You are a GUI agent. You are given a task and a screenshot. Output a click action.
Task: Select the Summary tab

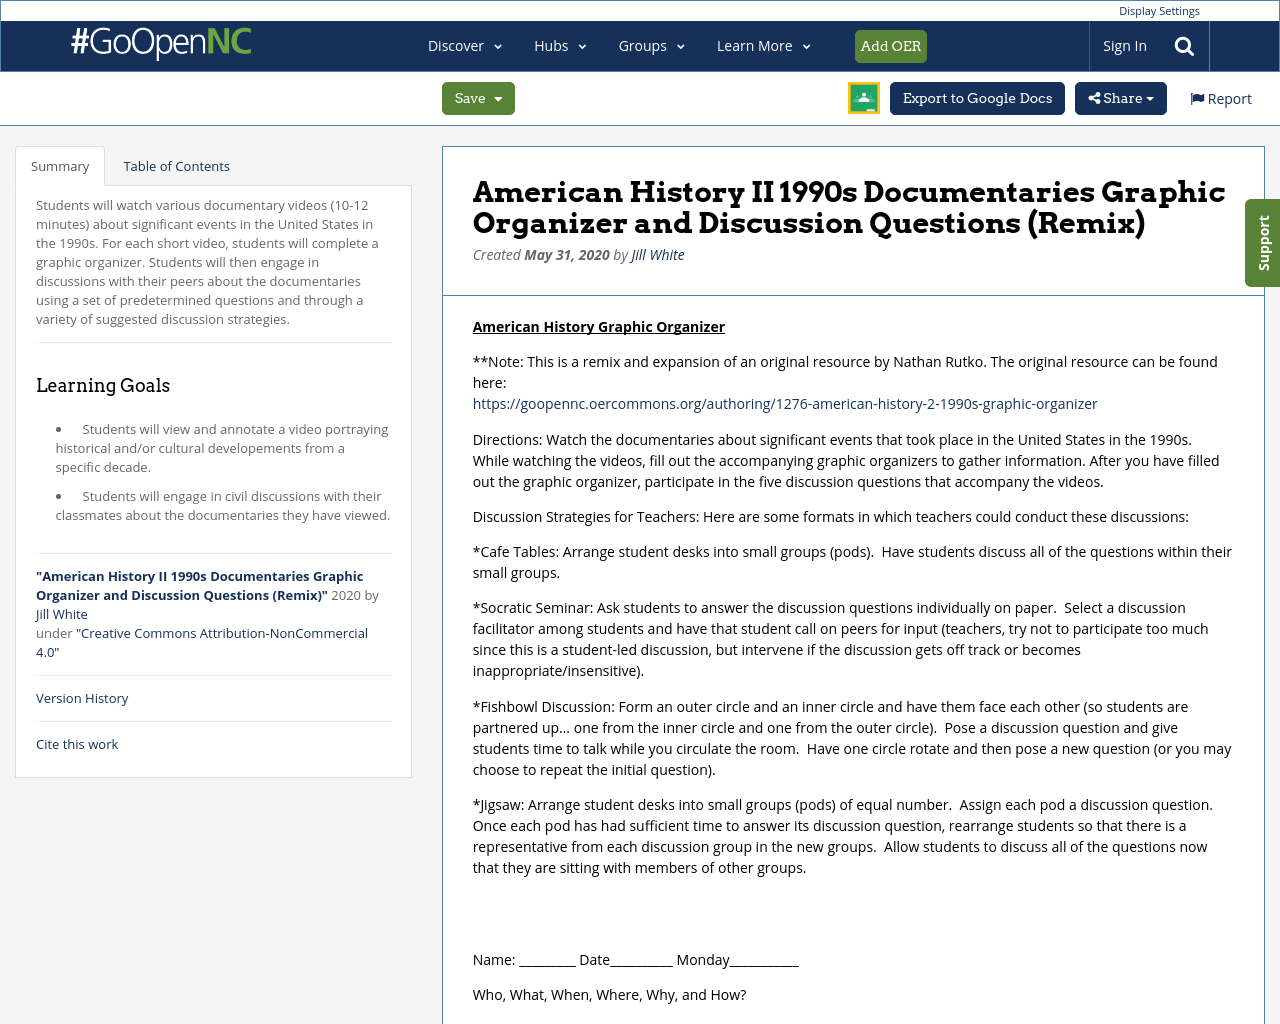(x=60, y=165)
